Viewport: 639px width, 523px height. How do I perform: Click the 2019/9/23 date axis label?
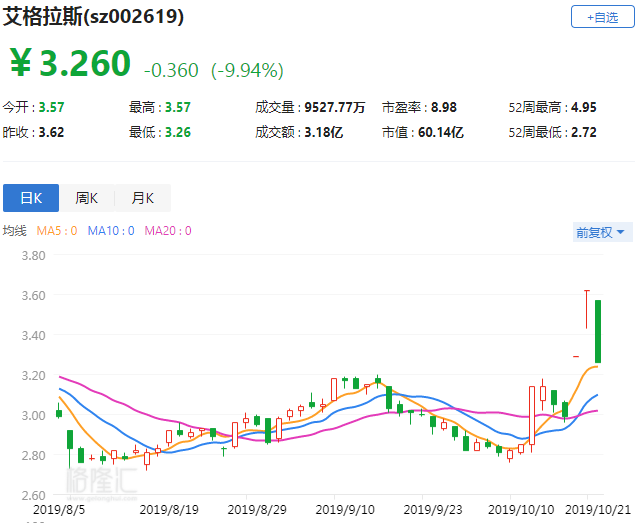pos(433,510)
